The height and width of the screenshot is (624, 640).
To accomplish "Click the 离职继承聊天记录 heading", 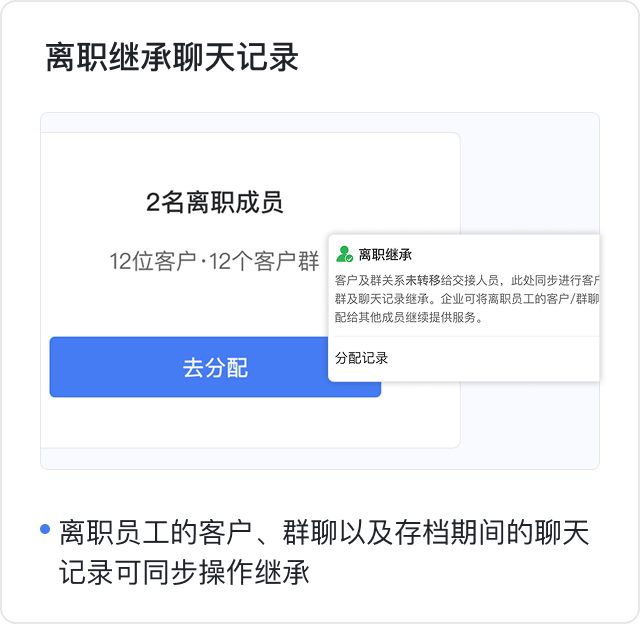I will point(172,57).
